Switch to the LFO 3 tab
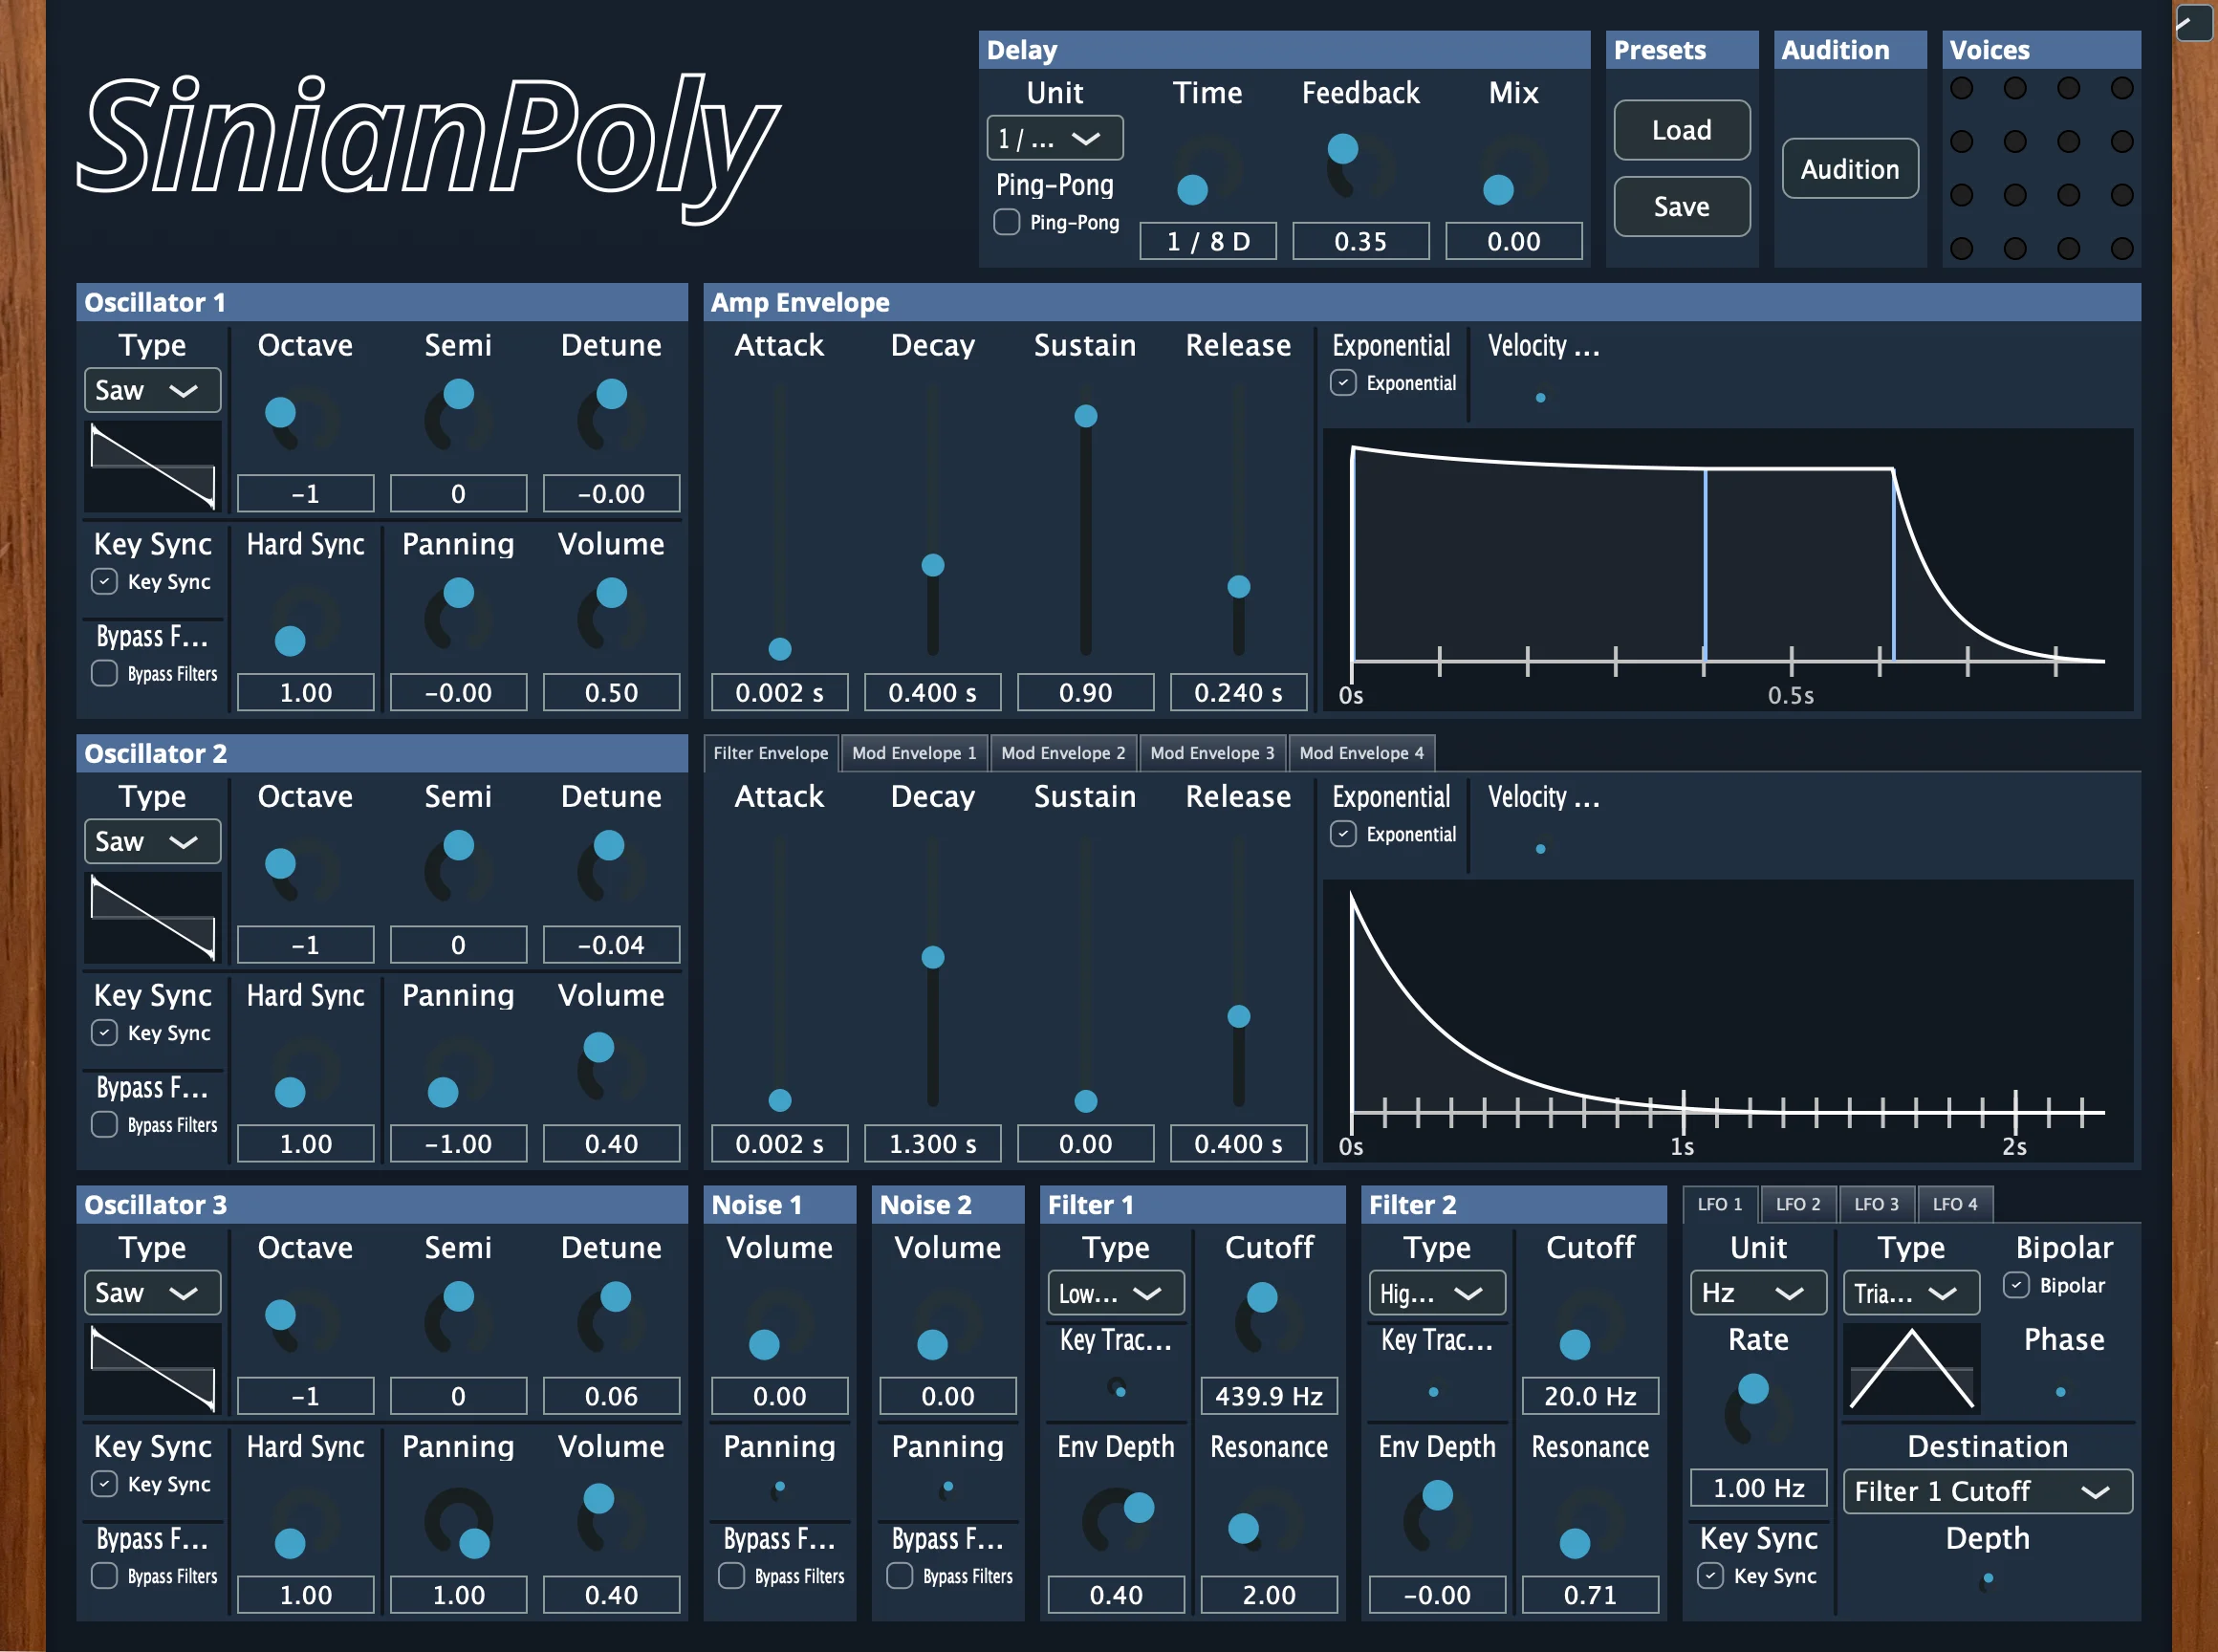The height and width of the screenshot is (1652, 2218). point(1876,1204)
